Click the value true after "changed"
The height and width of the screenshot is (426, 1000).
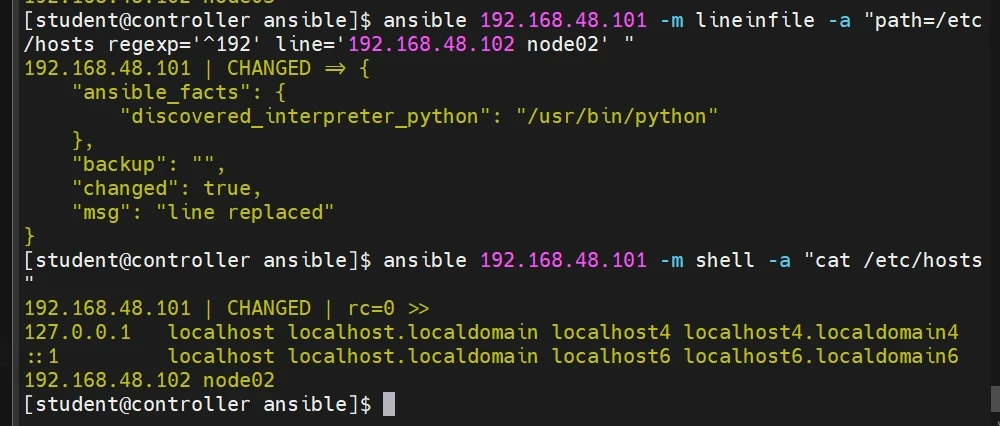(232, 188)
